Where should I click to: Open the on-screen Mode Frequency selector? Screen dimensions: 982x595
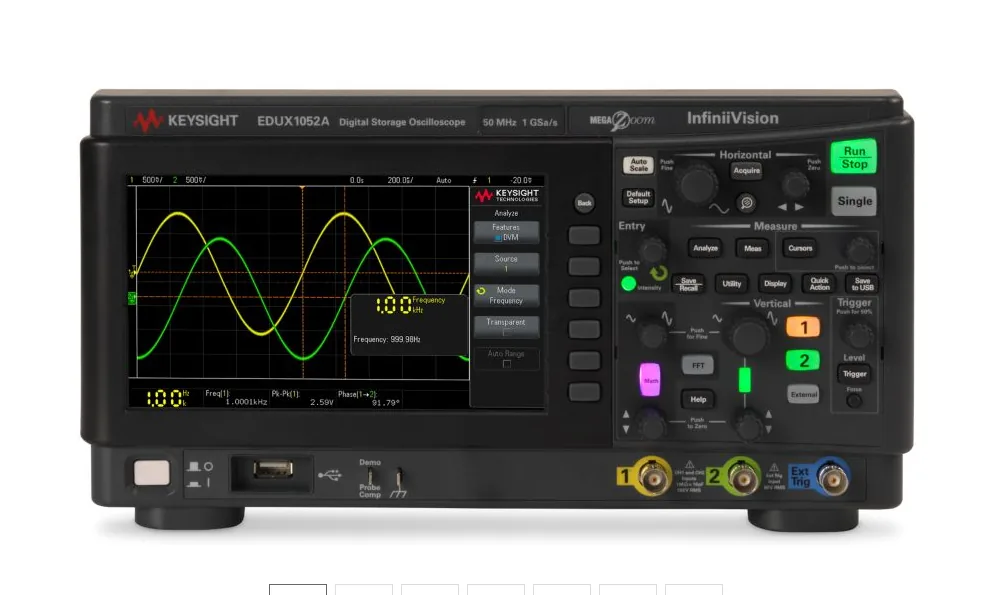click(x=506, y=296)
